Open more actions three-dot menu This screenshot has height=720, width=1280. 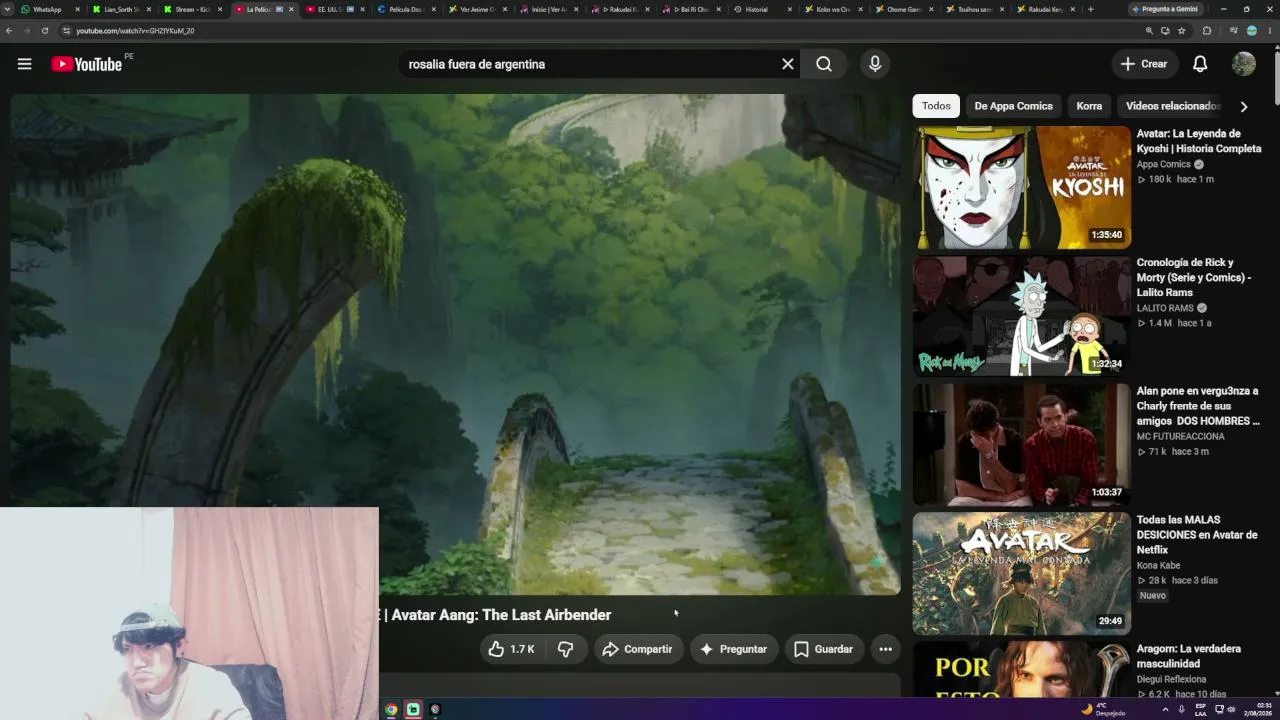click(885, 649)
